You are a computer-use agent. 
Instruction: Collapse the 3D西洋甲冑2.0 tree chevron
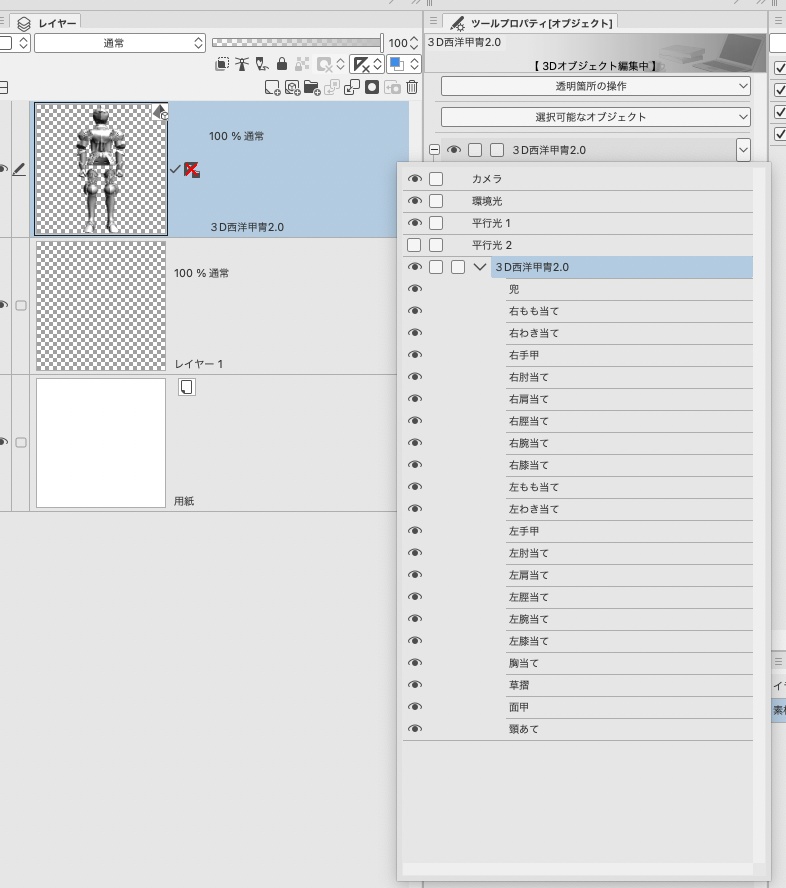(480, 267)
